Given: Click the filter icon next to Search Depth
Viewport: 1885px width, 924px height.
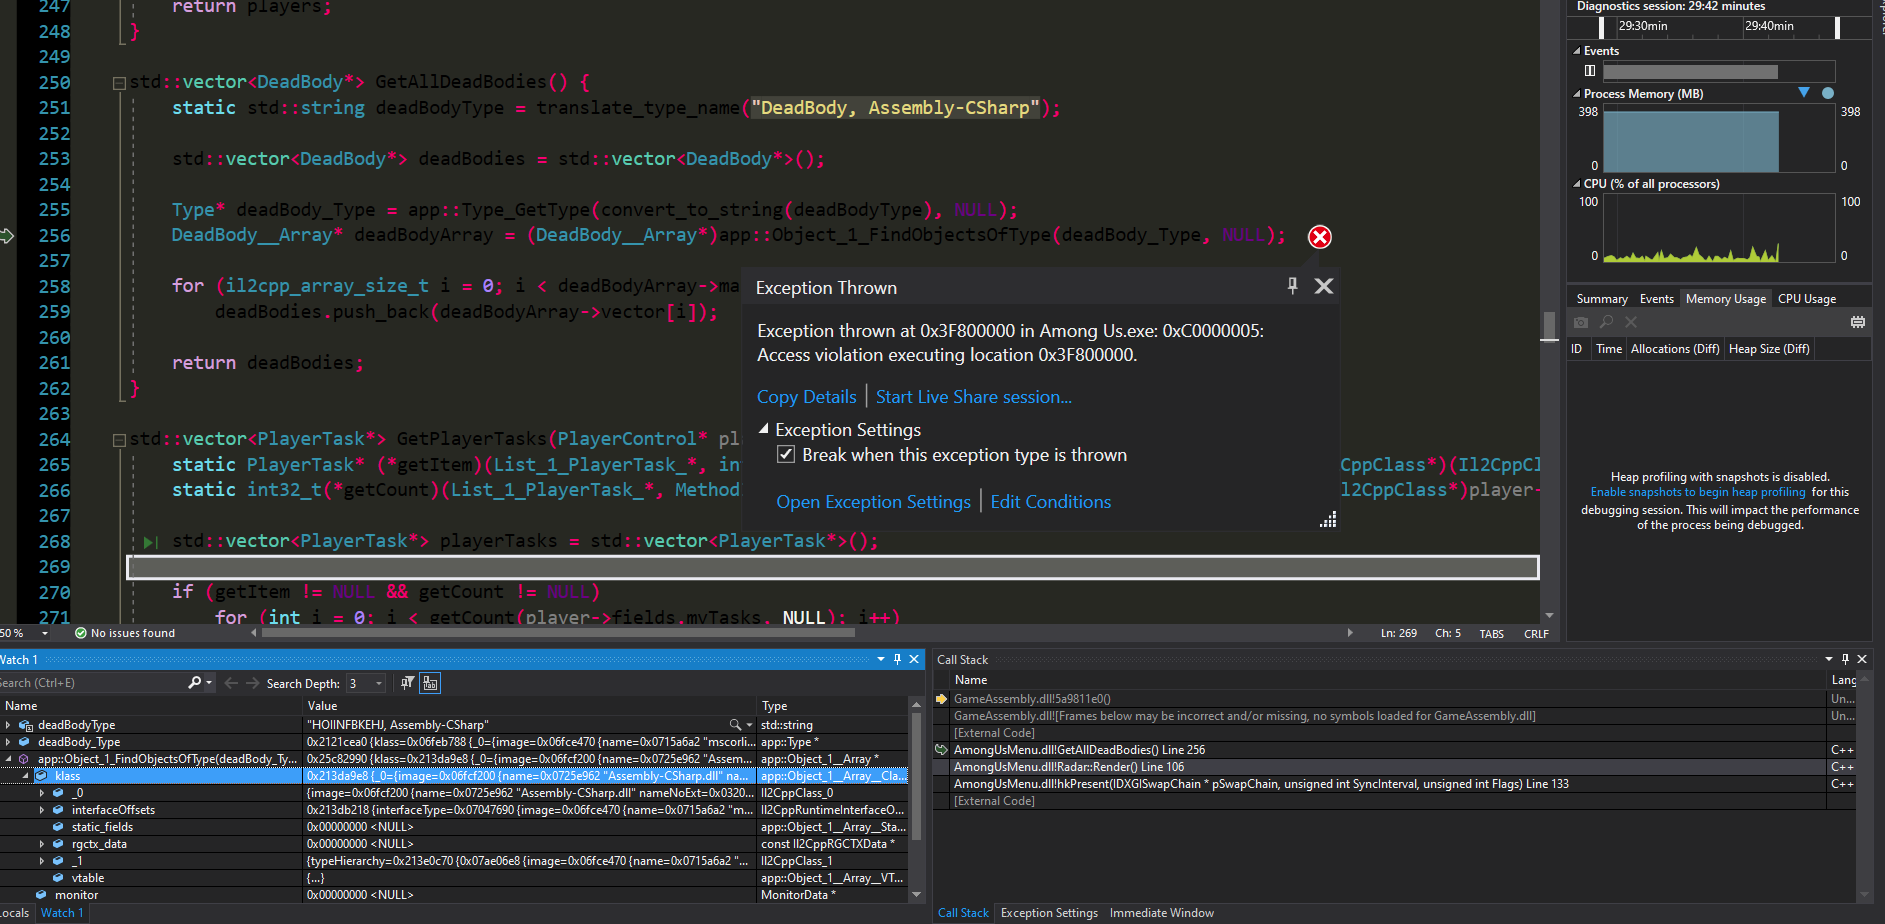Looking at the screenshot, I should [x=408, y=683].
